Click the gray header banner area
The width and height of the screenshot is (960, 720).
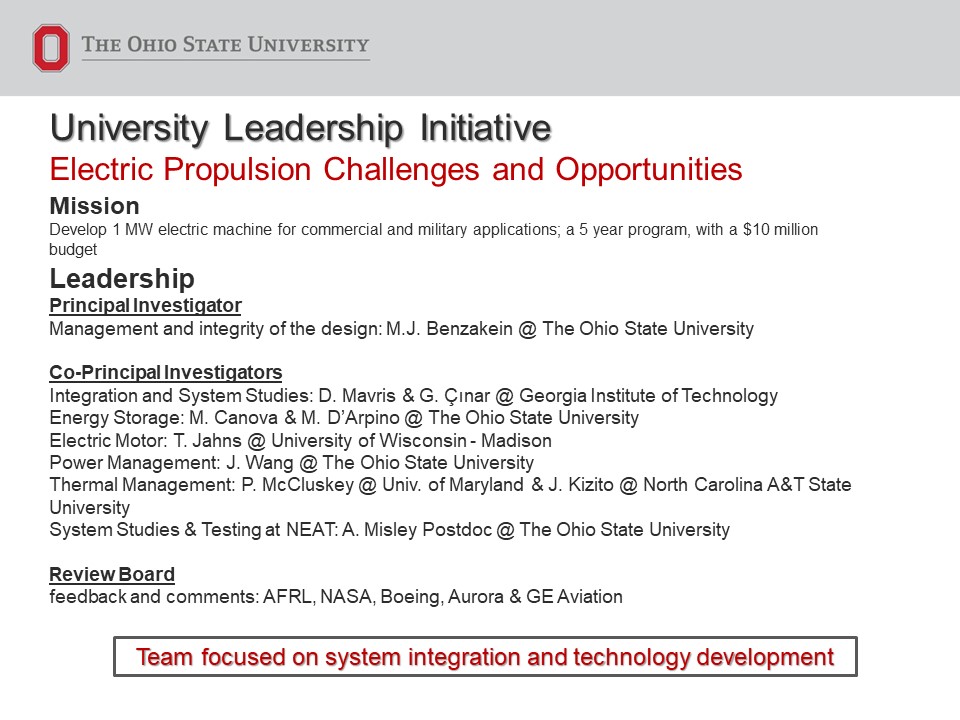(x=650, y=48)
